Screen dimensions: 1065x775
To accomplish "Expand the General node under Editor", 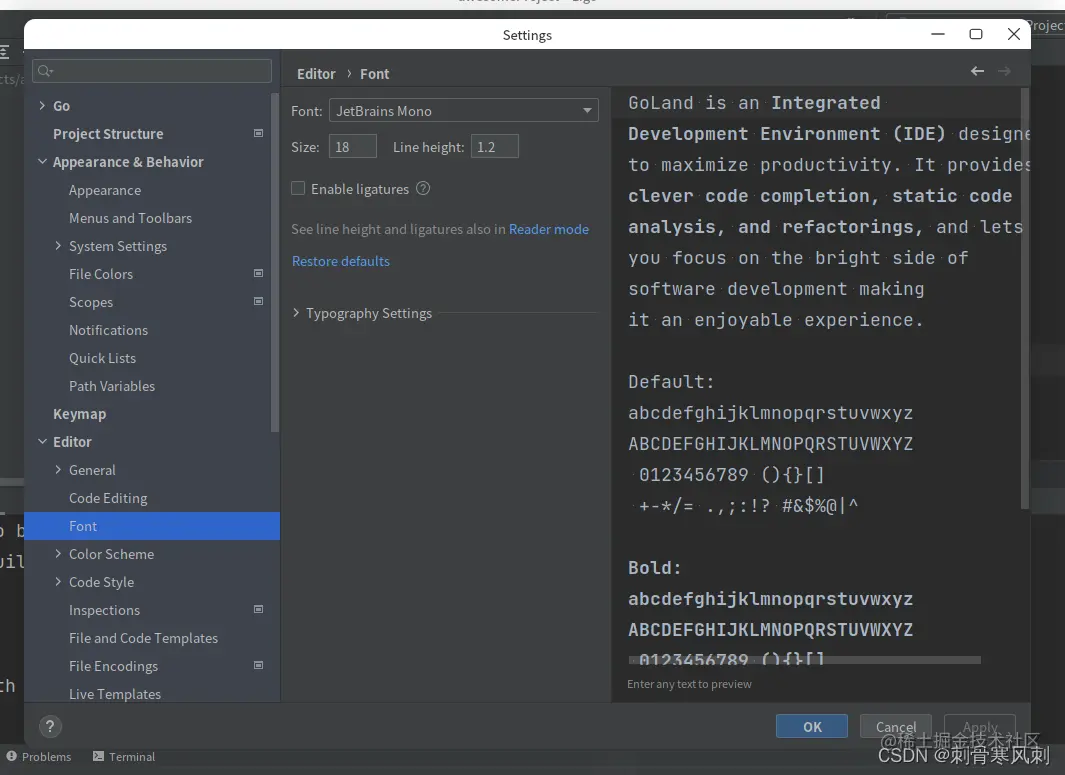I will 58,469.
